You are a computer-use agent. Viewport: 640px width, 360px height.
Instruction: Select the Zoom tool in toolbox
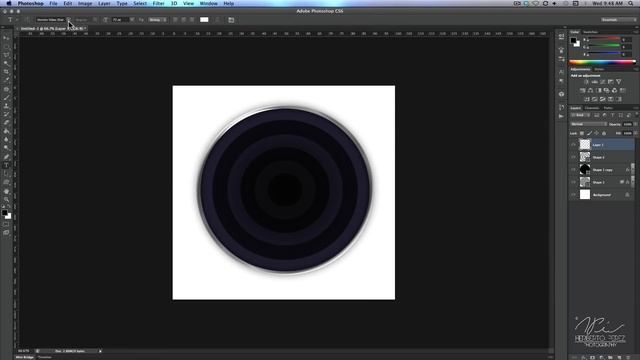6,200
